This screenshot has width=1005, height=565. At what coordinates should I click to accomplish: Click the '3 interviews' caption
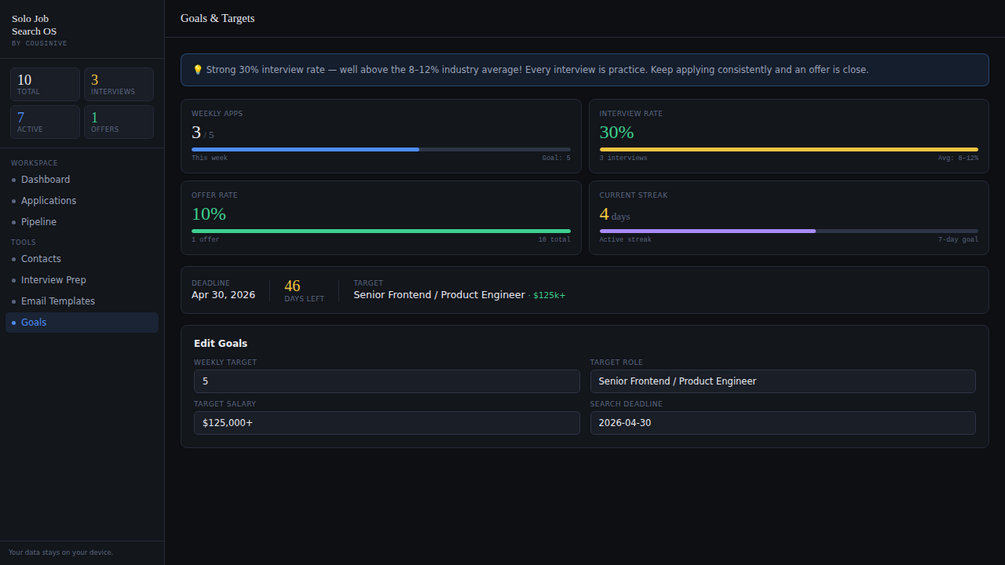click(x=623, y=158)
